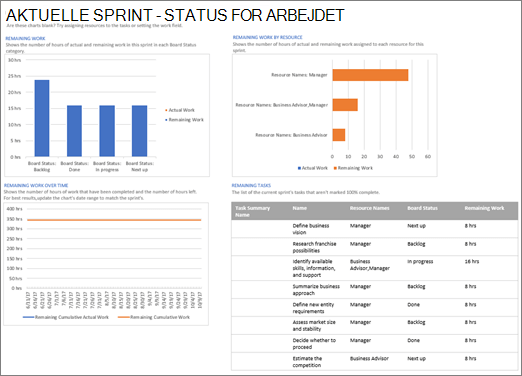
Task: Select the report title AKTUELLE SPRINT - STATUS FOR ARBEJDET
Action: [175, 15]
